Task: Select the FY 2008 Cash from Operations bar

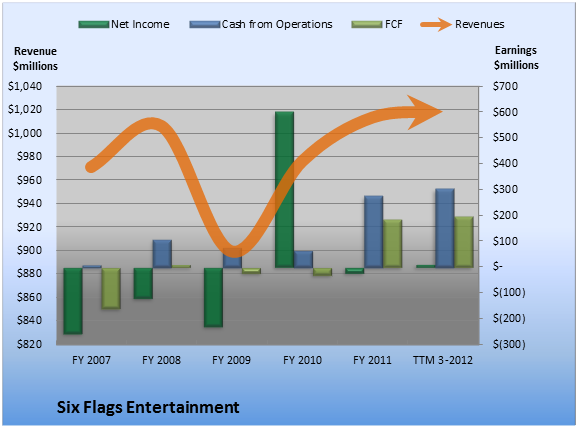Action: [x=162, y=254]
